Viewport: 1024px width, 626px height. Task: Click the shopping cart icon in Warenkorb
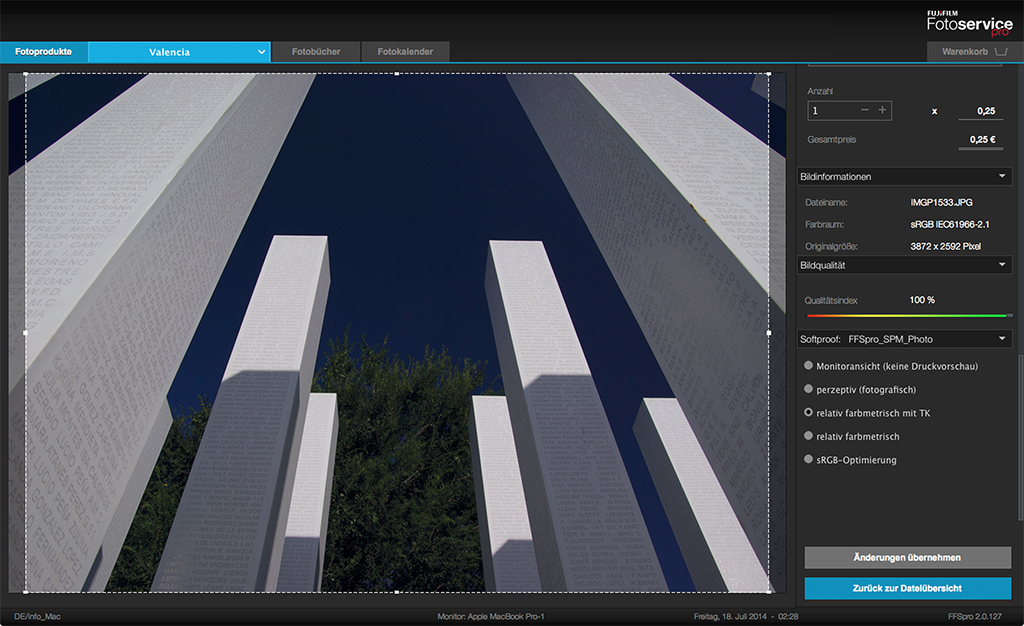(1001, 51)
